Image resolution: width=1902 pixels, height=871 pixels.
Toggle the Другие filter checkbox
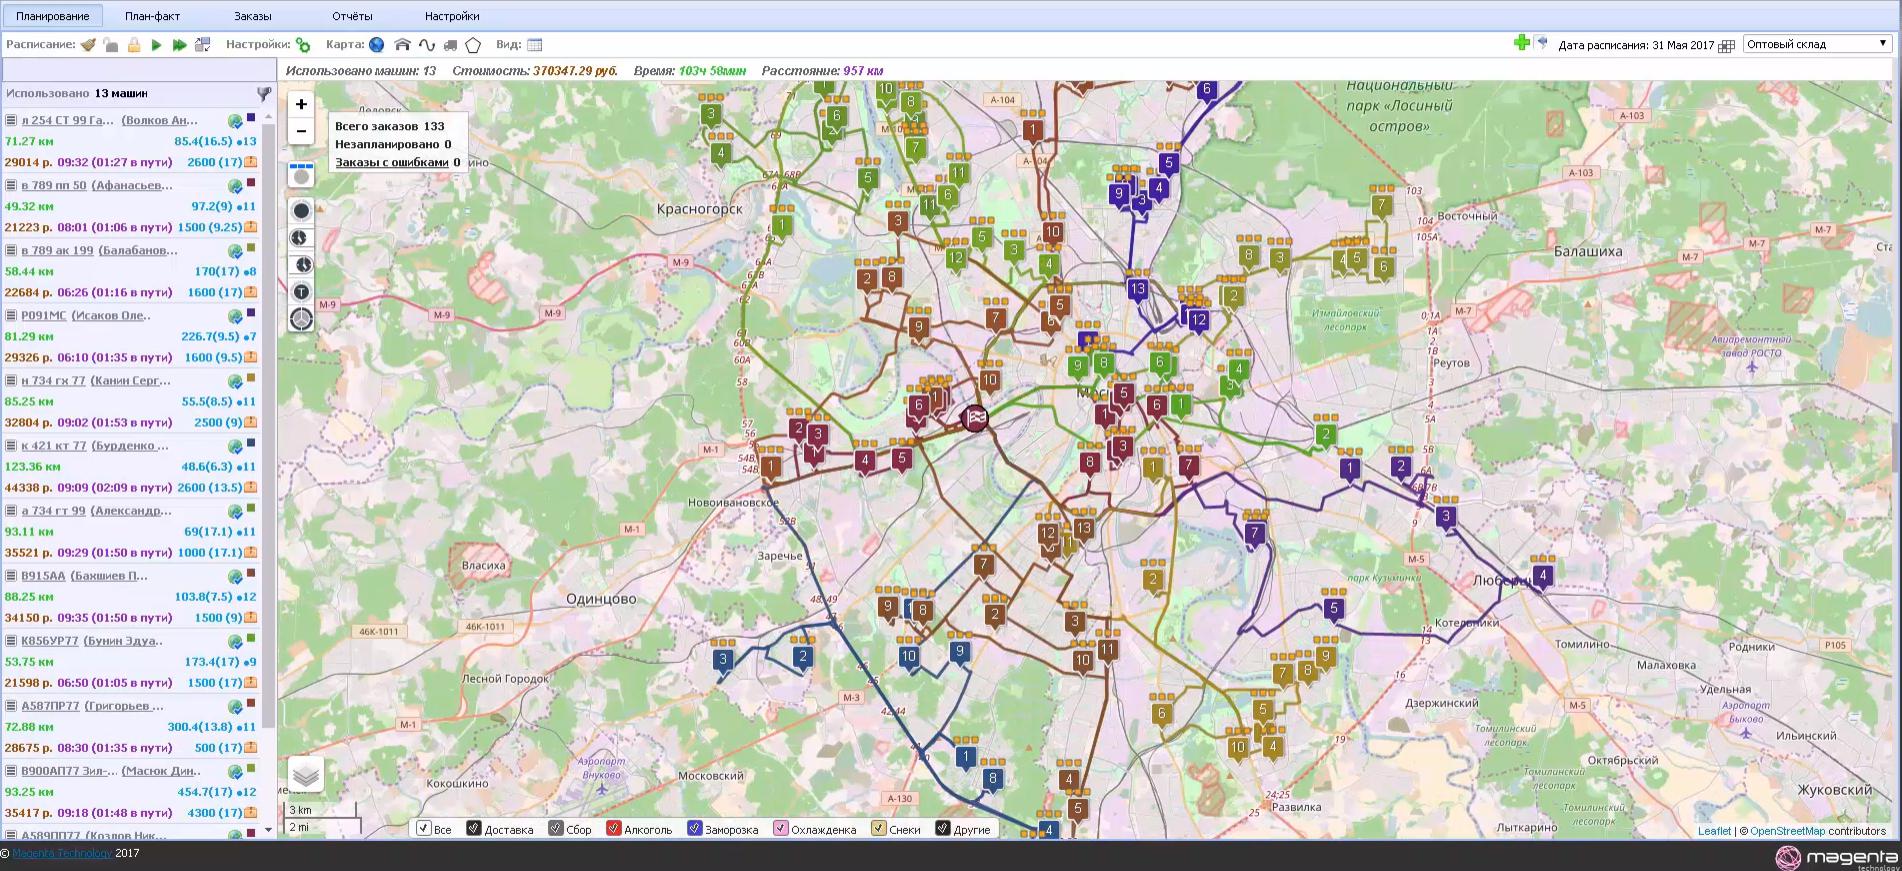(x=942, y=829)
